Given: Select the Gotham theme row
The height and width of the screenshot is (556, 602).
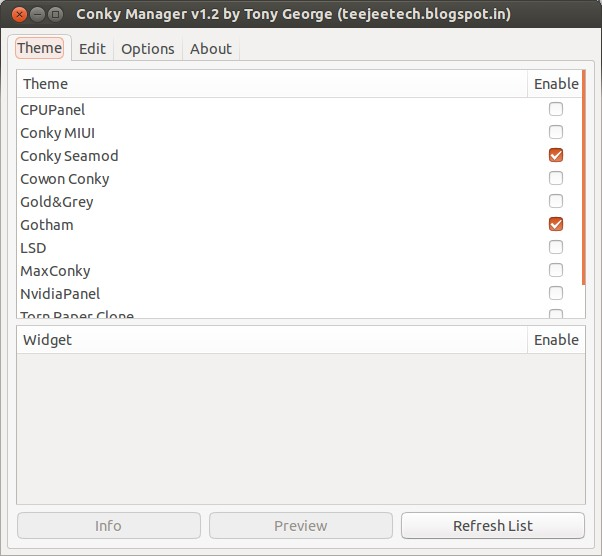Looking at the screenshot, I should click(47, 225).
